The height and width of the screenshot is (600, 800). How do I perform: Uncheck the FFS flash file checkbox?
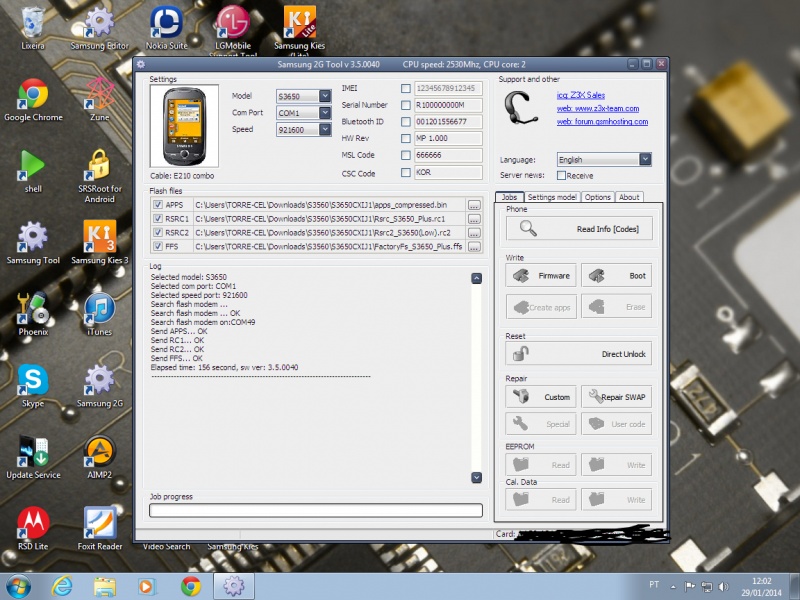(x=158, y=246)
